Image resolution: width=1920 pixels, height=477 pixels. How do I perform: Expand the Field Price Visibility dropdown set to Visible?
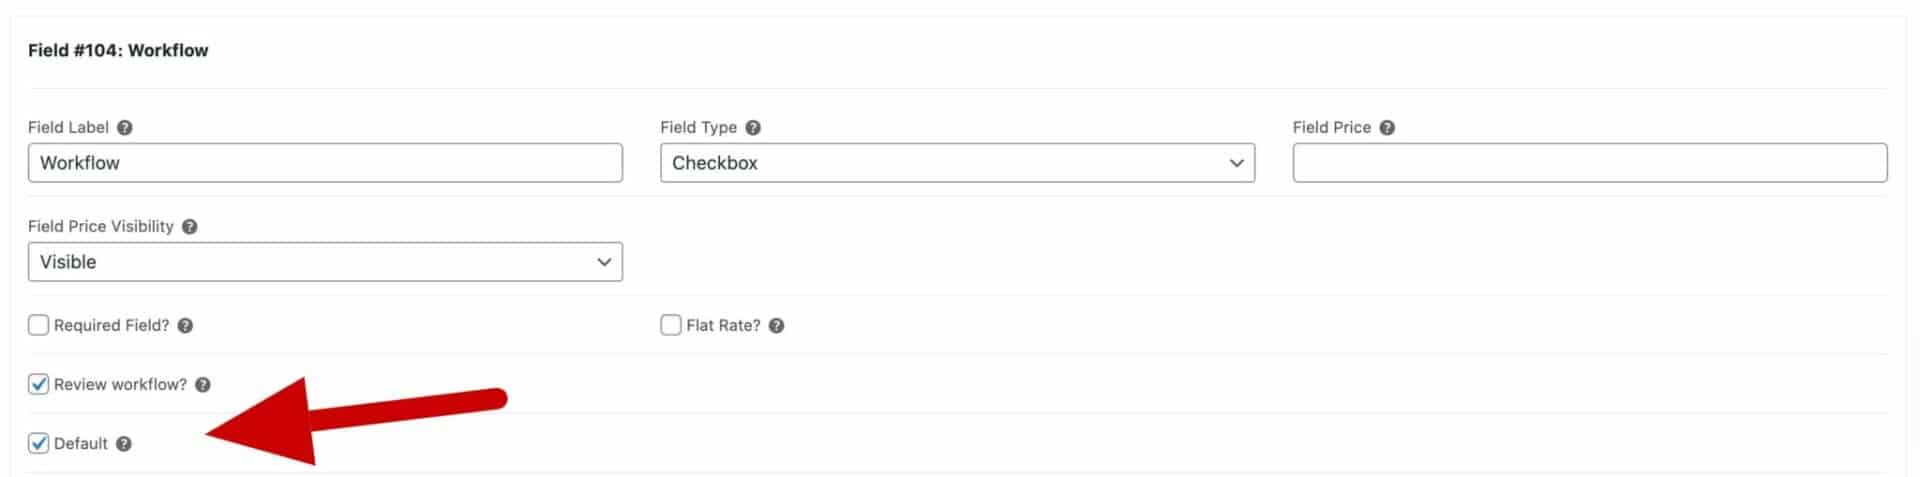tap(325, 262)
